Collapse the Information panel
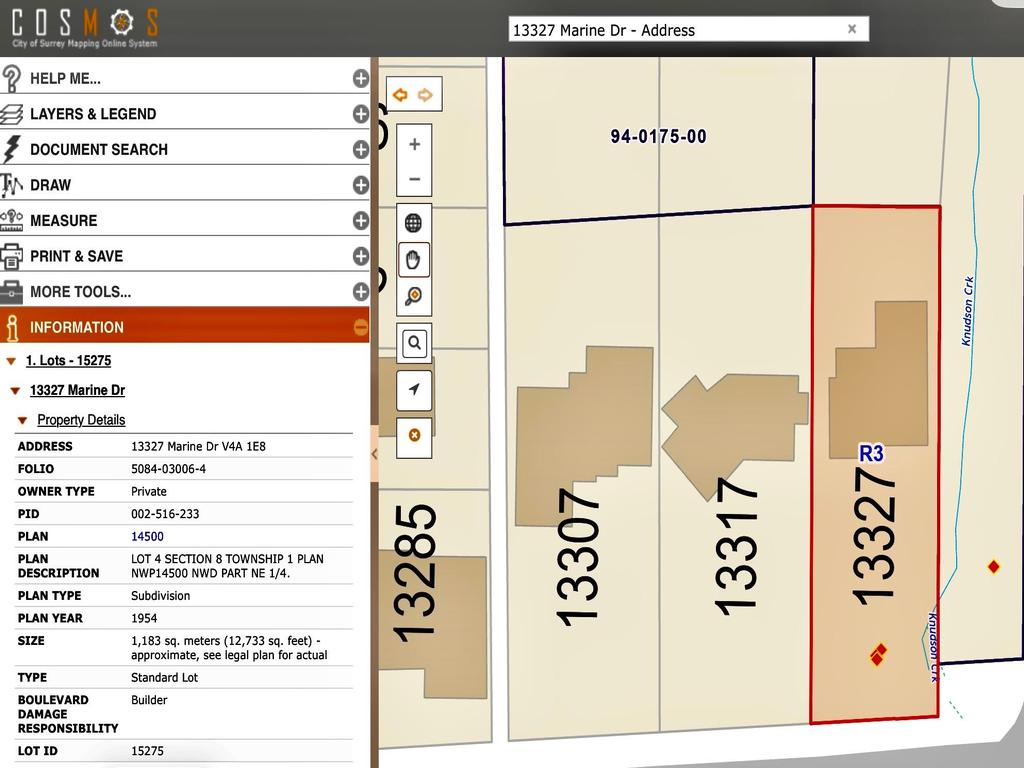The height and width of the screenshot is (768, 1024). pyautogui.click(x=360, y=327)
